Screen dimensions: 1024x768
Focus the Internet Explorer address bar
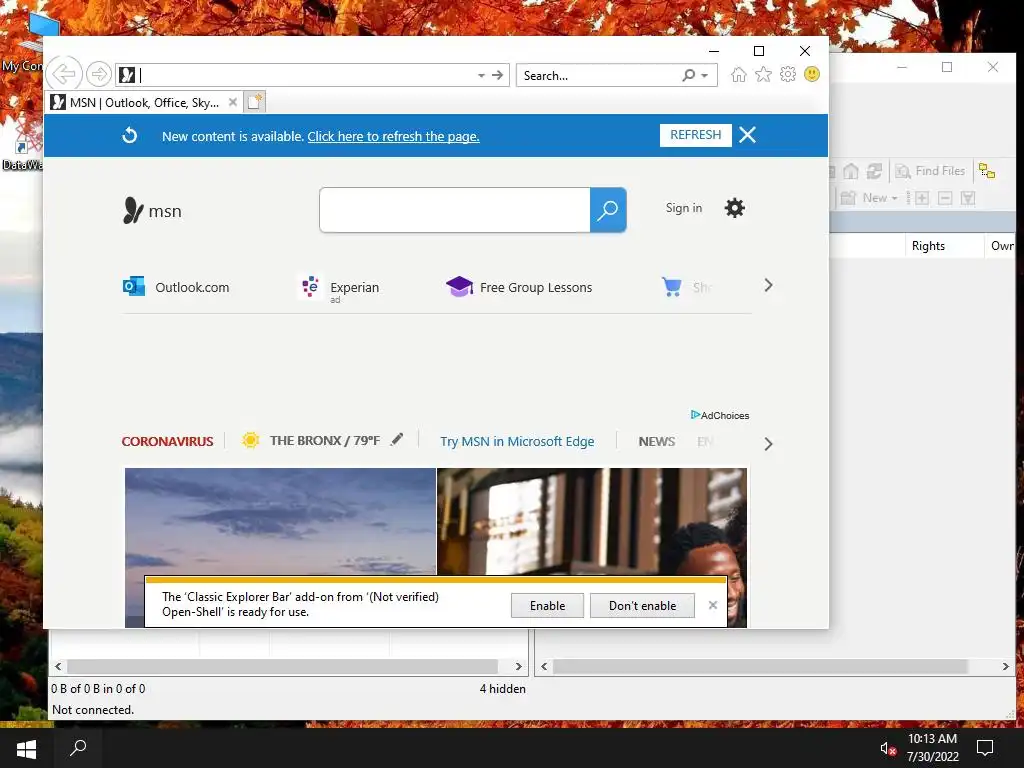point(296,75)
